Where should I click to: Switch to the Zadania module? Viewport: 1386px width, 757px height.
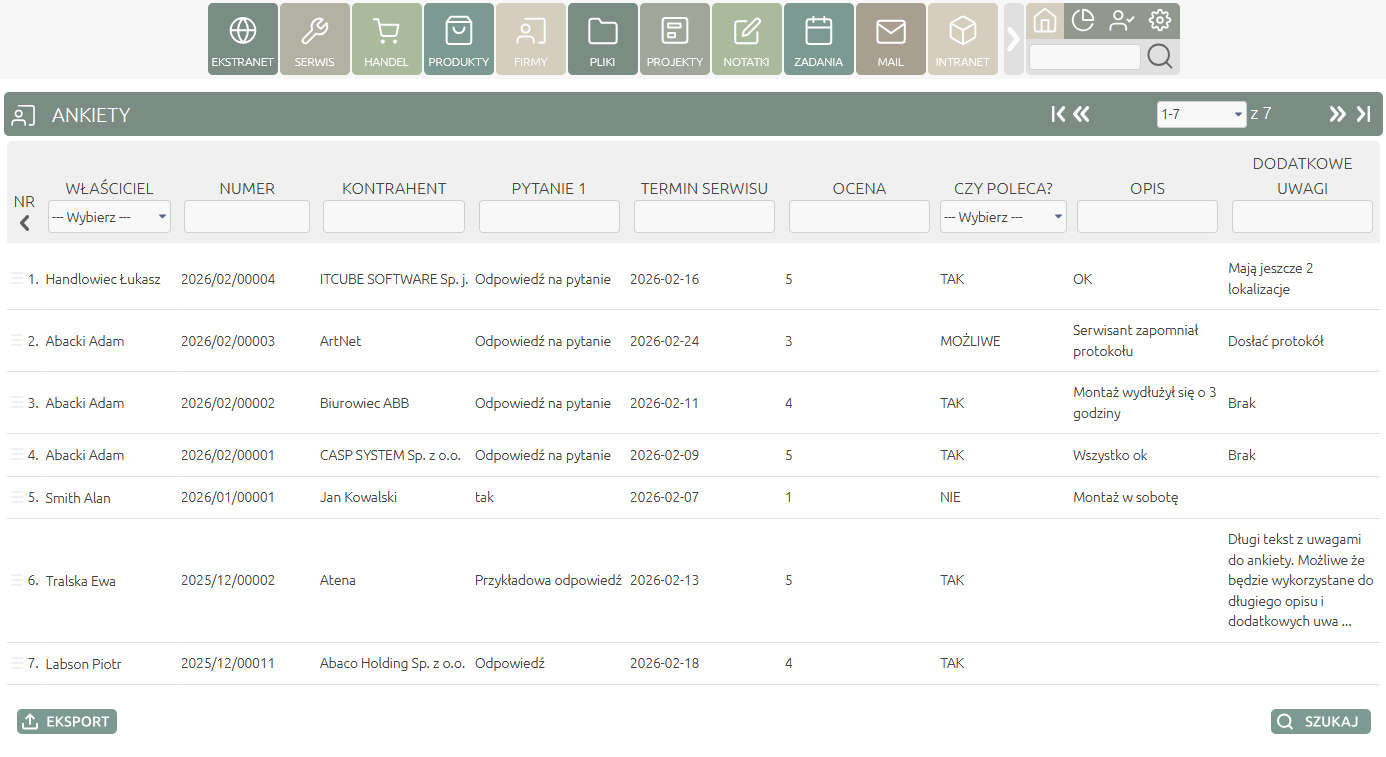(x=819, y=39)
